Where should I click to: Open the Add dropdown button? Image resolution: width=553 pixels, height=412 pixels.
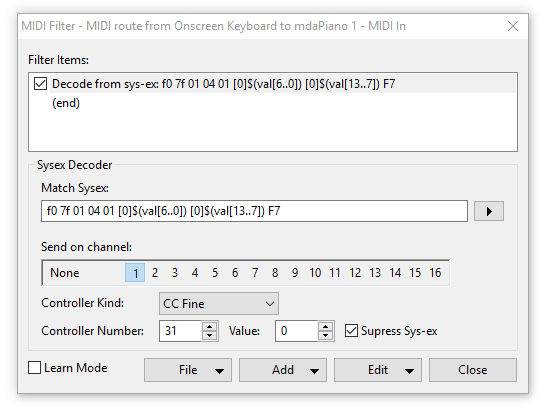283,370
